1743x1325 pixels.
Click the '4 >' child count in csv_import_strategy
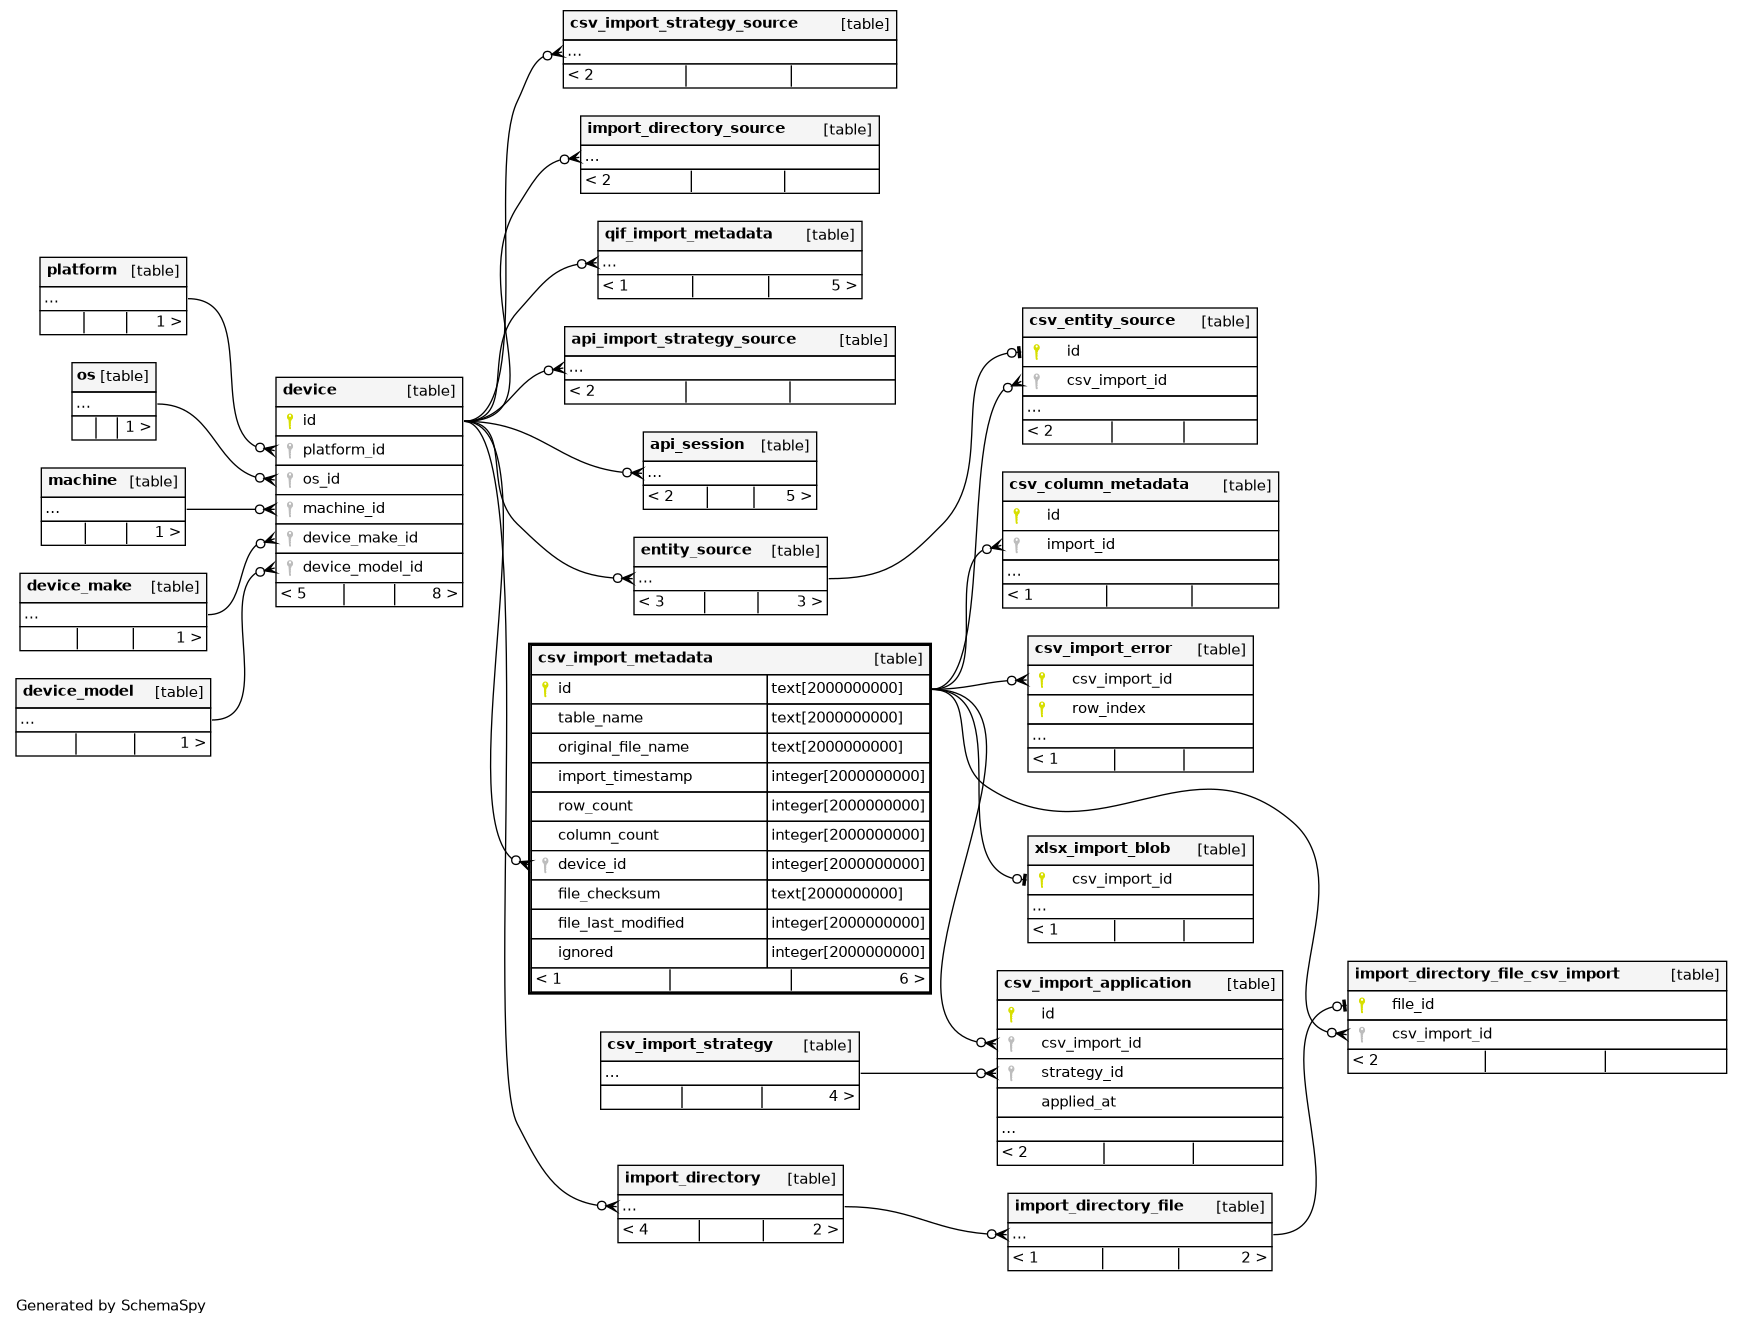pos(841,1097)
